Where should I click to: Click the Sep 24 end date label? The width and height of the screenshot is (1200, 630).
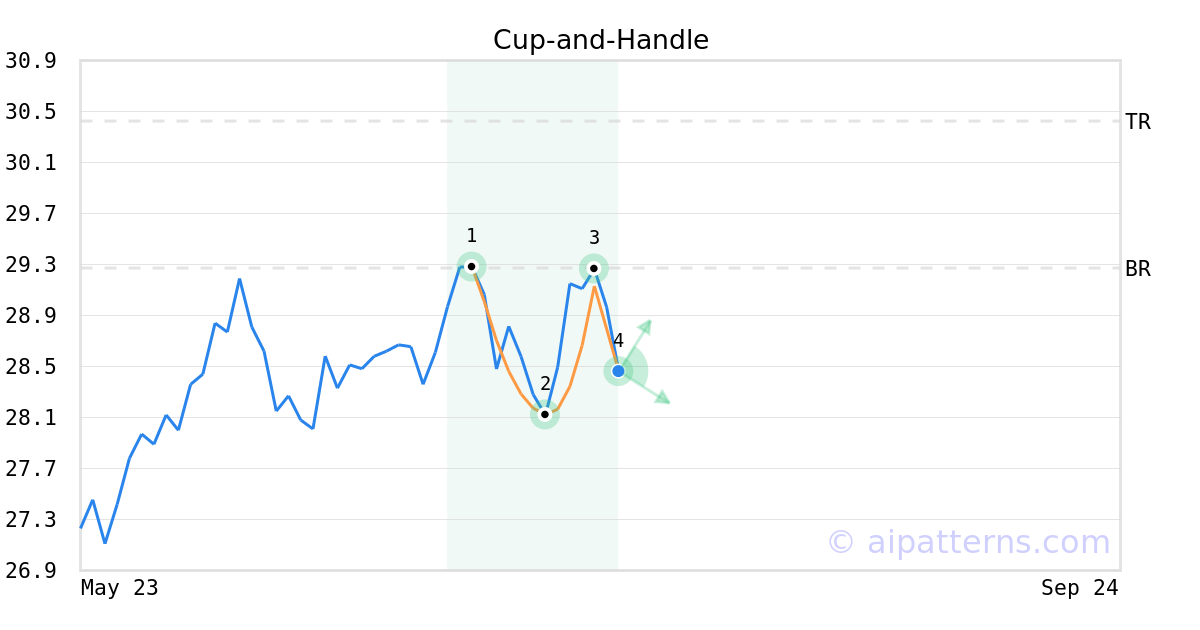pos(1080,588)
